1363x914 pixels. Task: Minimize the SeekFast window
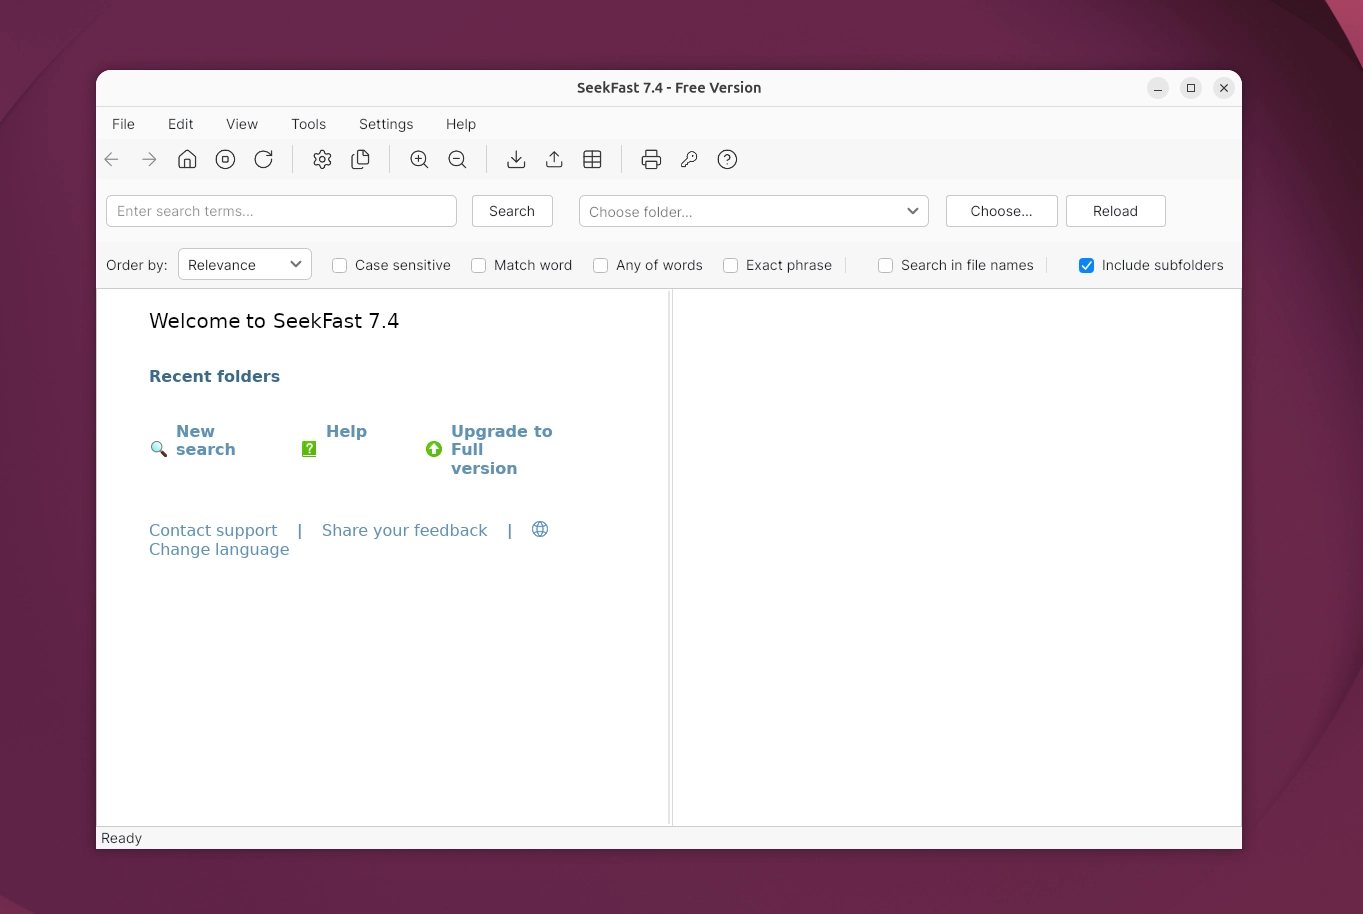pyautogui.click(x=1158, y=88)
